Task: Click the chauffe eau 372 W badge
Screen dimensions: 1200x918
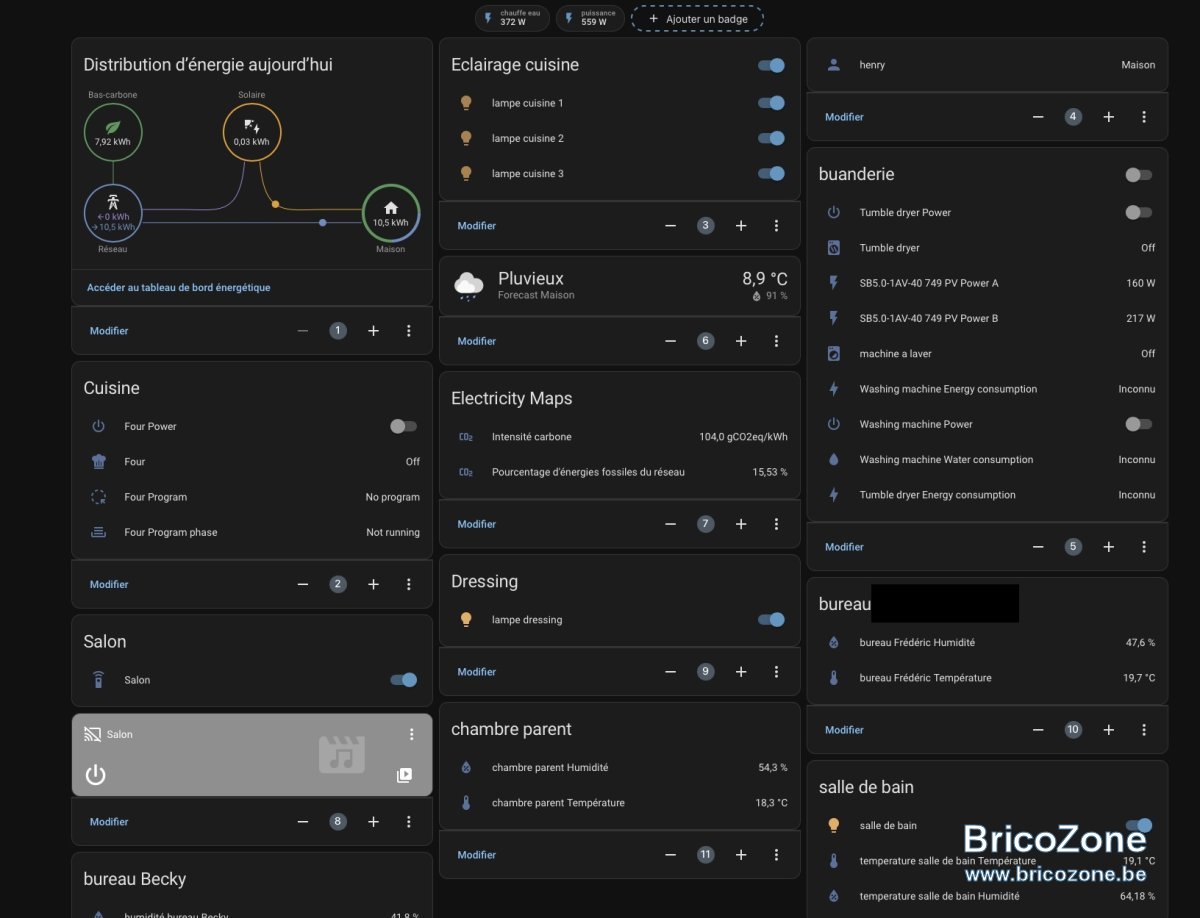Action: click(513, 17)
